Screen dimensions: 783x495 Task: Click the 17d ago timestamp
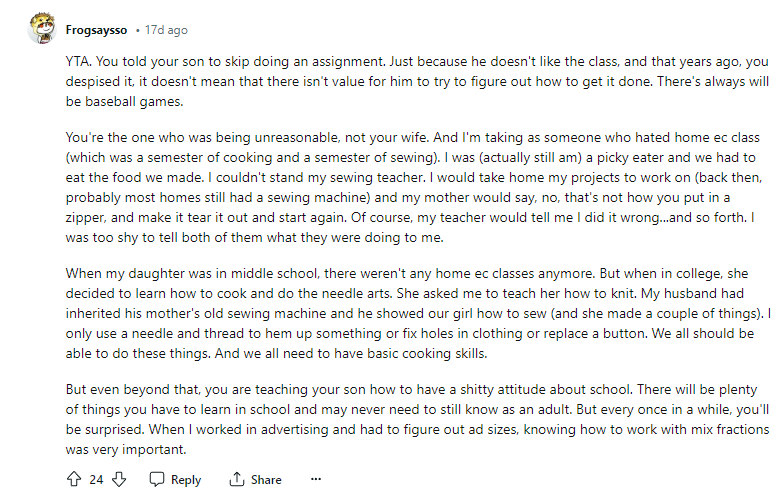(166, 30)
